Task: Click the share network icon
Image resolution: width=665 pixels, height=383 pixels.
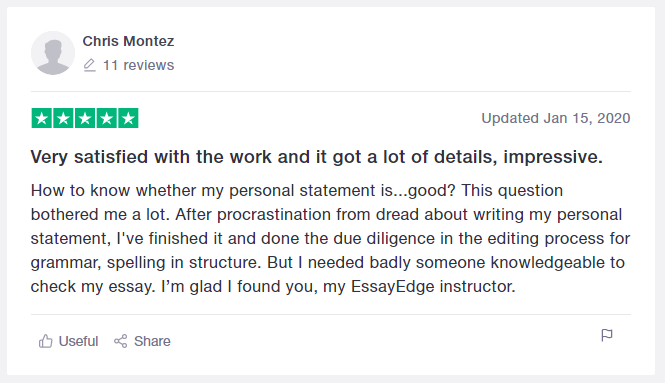Action: click(120, 341)
